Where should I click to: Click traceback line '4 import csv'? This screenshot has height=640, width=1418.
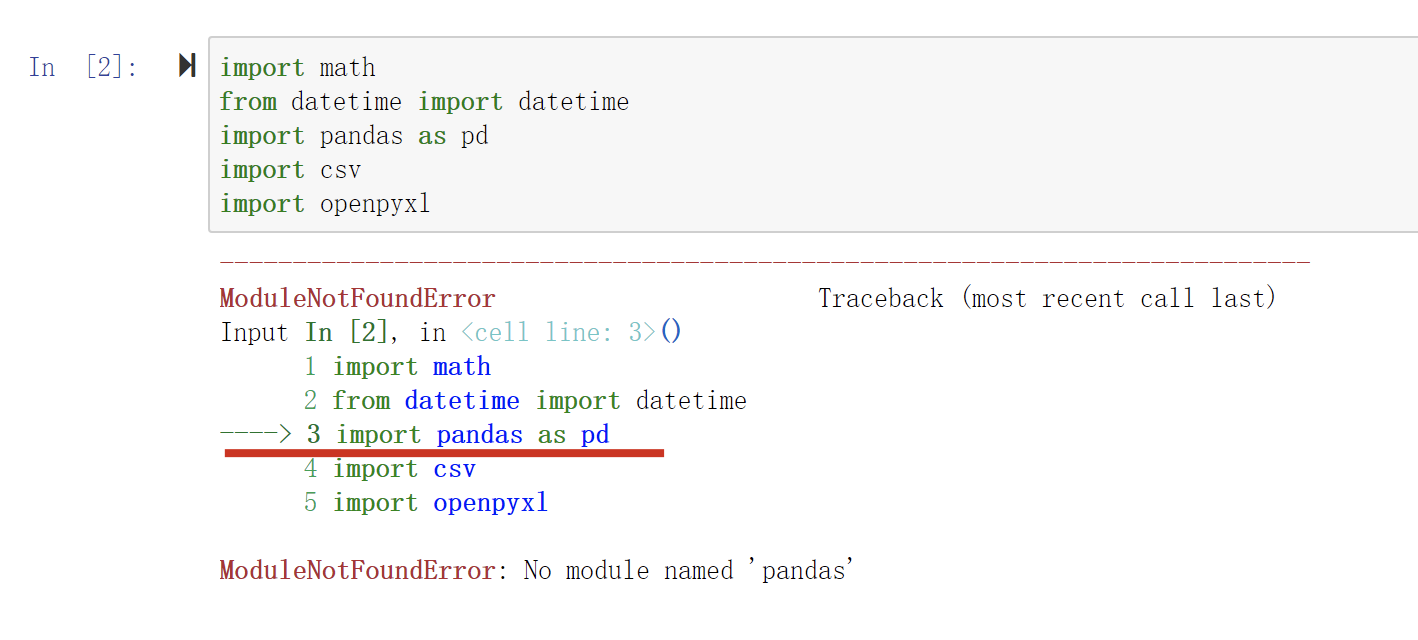coord(390,469)
